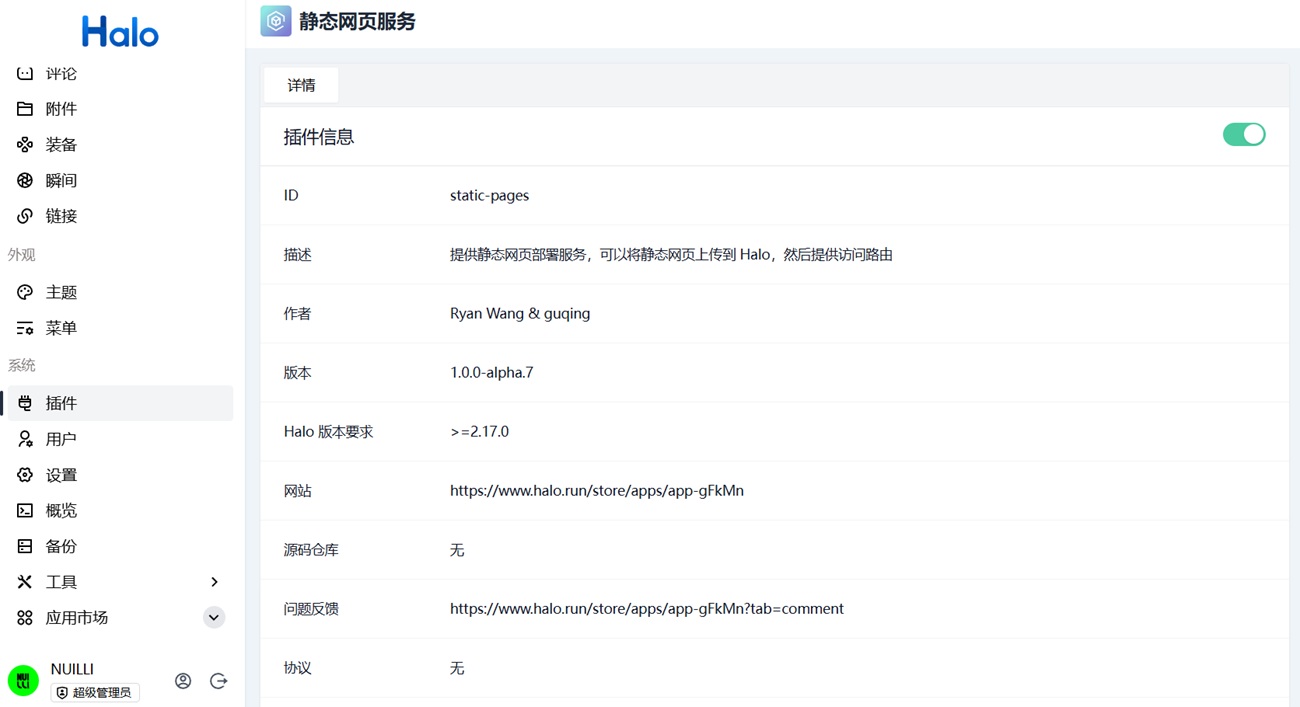Screen dimensions: 1300x707
Task: Click the 菜单 menu settings icon
Action: click(x=25, y=328)
